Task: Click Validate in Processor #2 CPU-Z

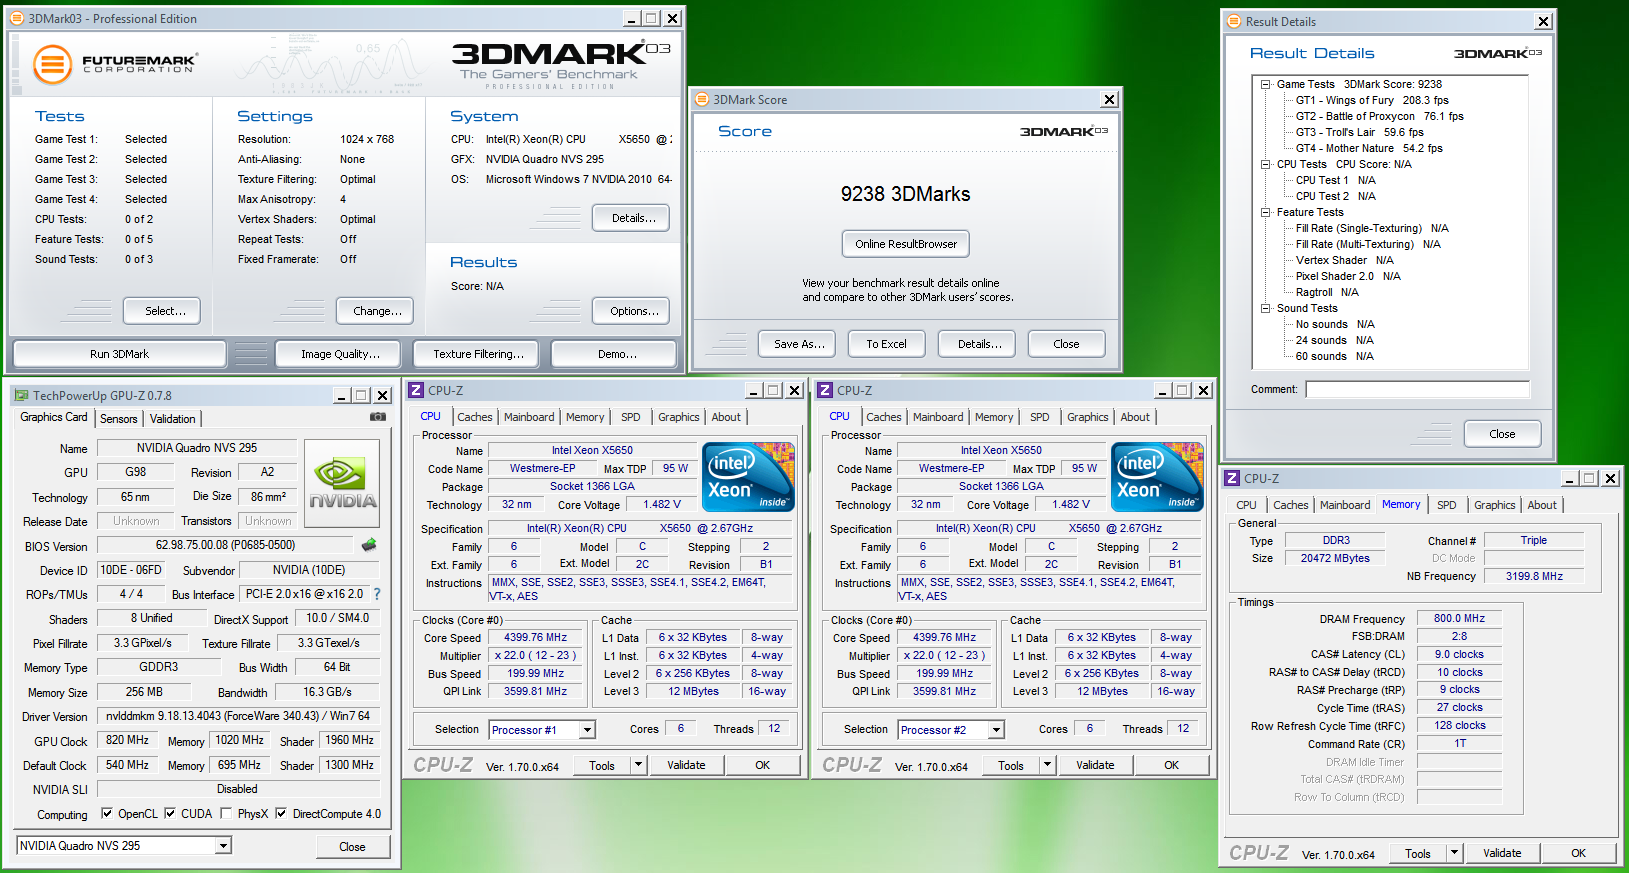Action: pos(1095,765)
